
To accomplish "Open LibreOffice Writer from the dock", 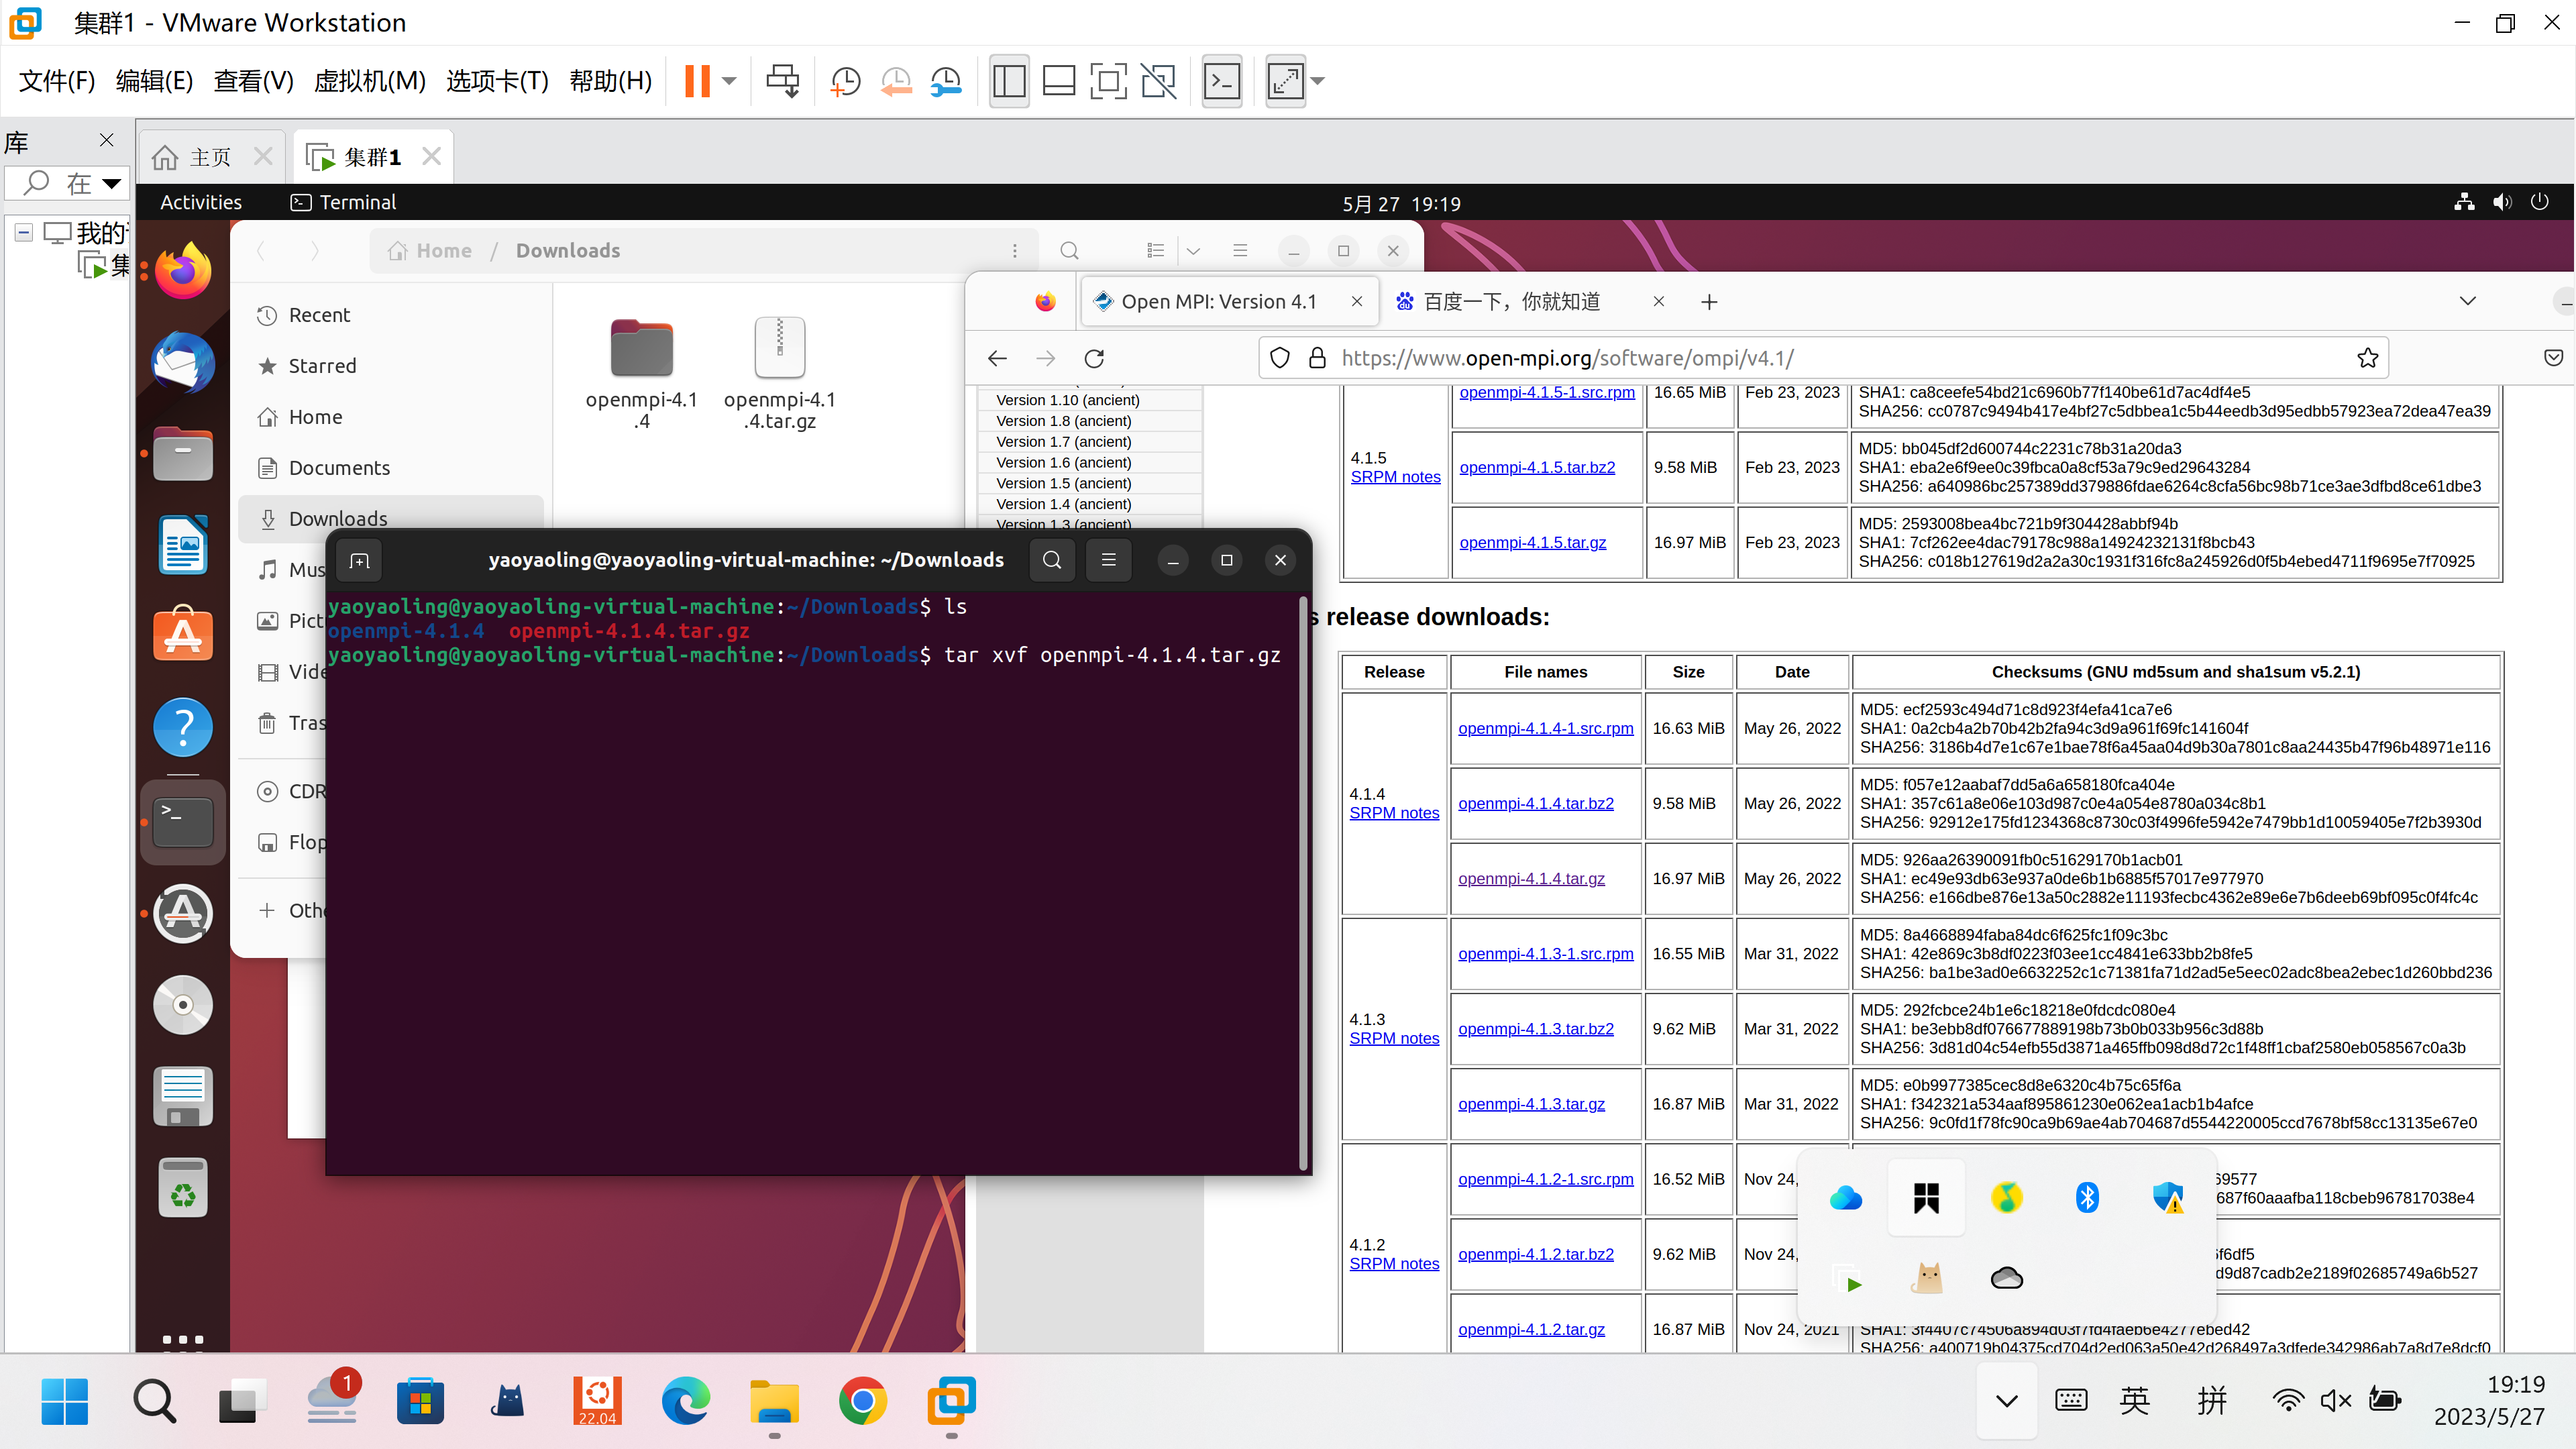I will [183, 545].
